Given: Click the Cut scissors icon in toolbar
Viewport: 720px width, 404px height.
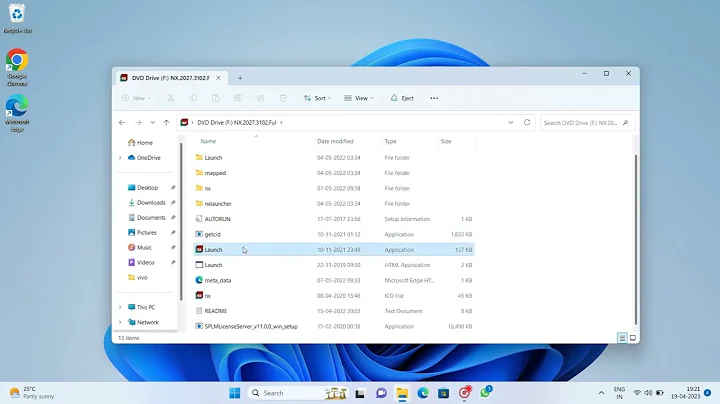Looking at the screenshot, I should click(x=170, y=98).
